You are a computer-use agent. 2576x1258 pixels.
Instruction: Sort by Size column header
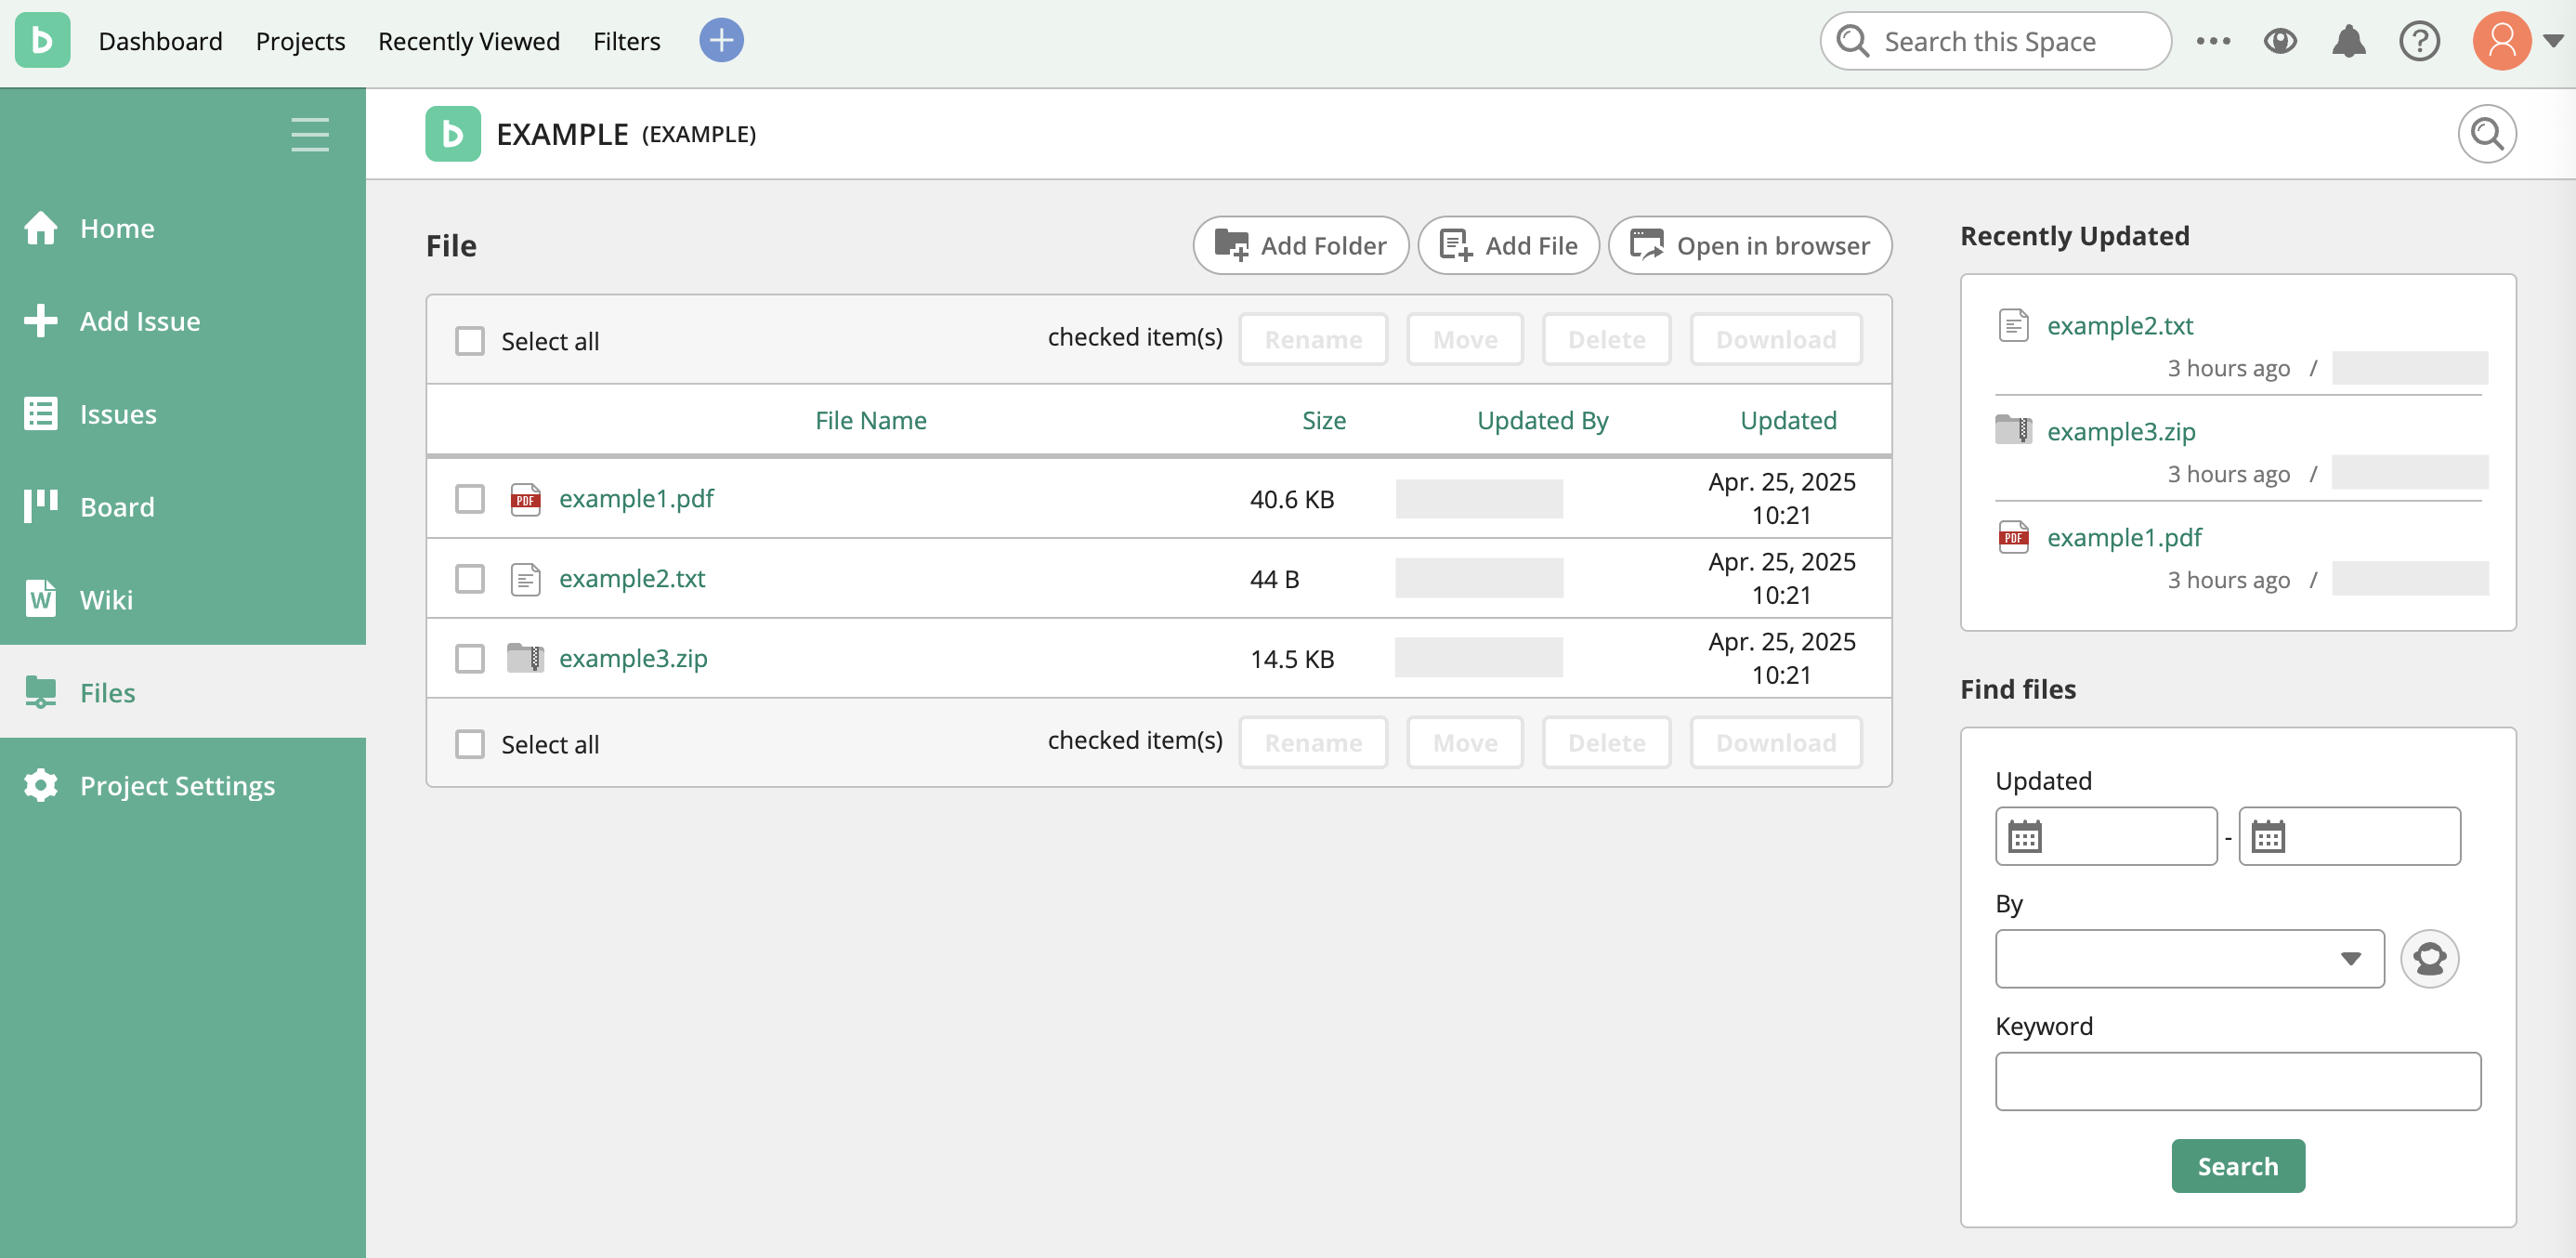click(x=1323, y=420)
